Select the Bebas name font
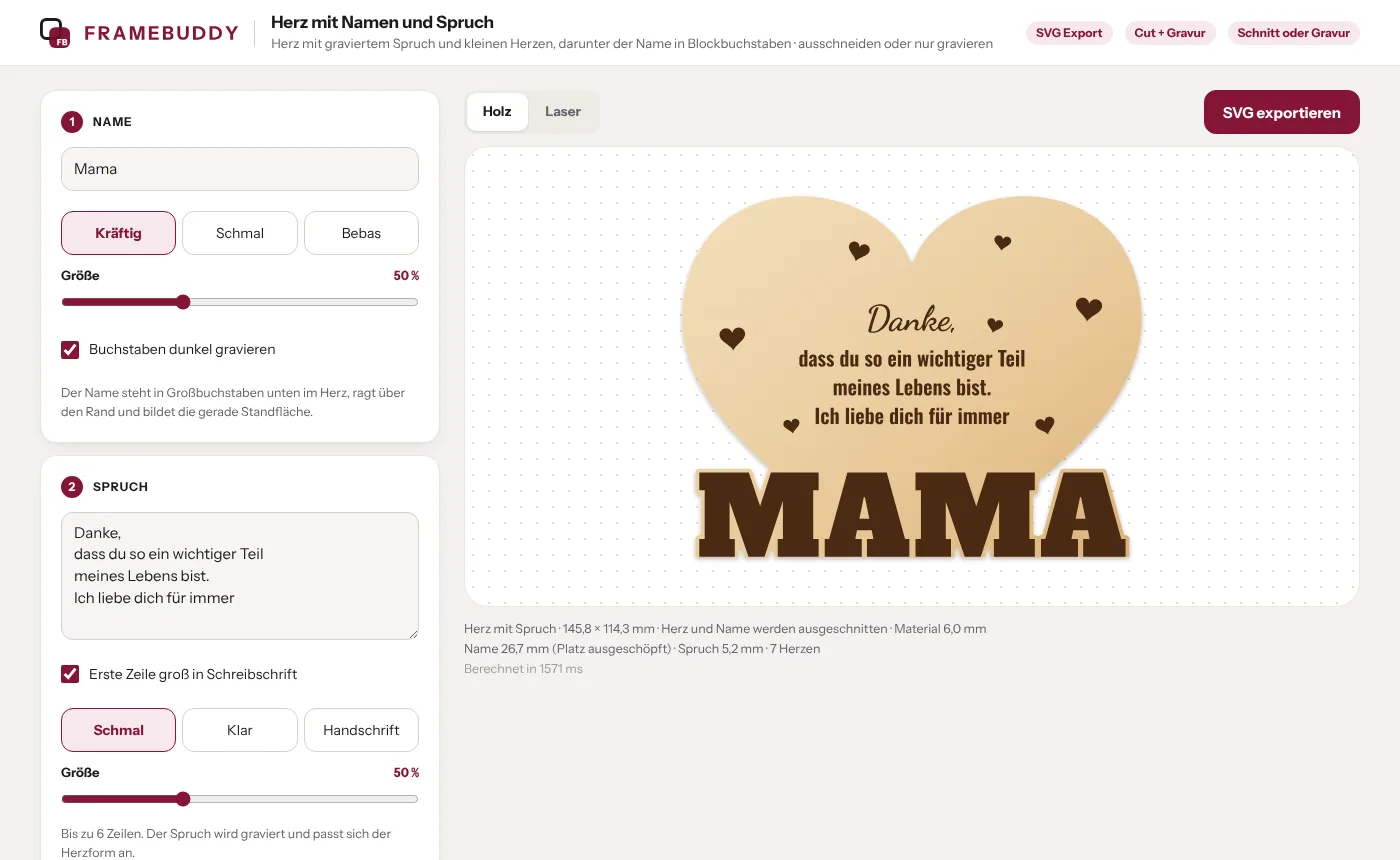1400x860 pixels. pyautogui.click(x=361, y=233)
